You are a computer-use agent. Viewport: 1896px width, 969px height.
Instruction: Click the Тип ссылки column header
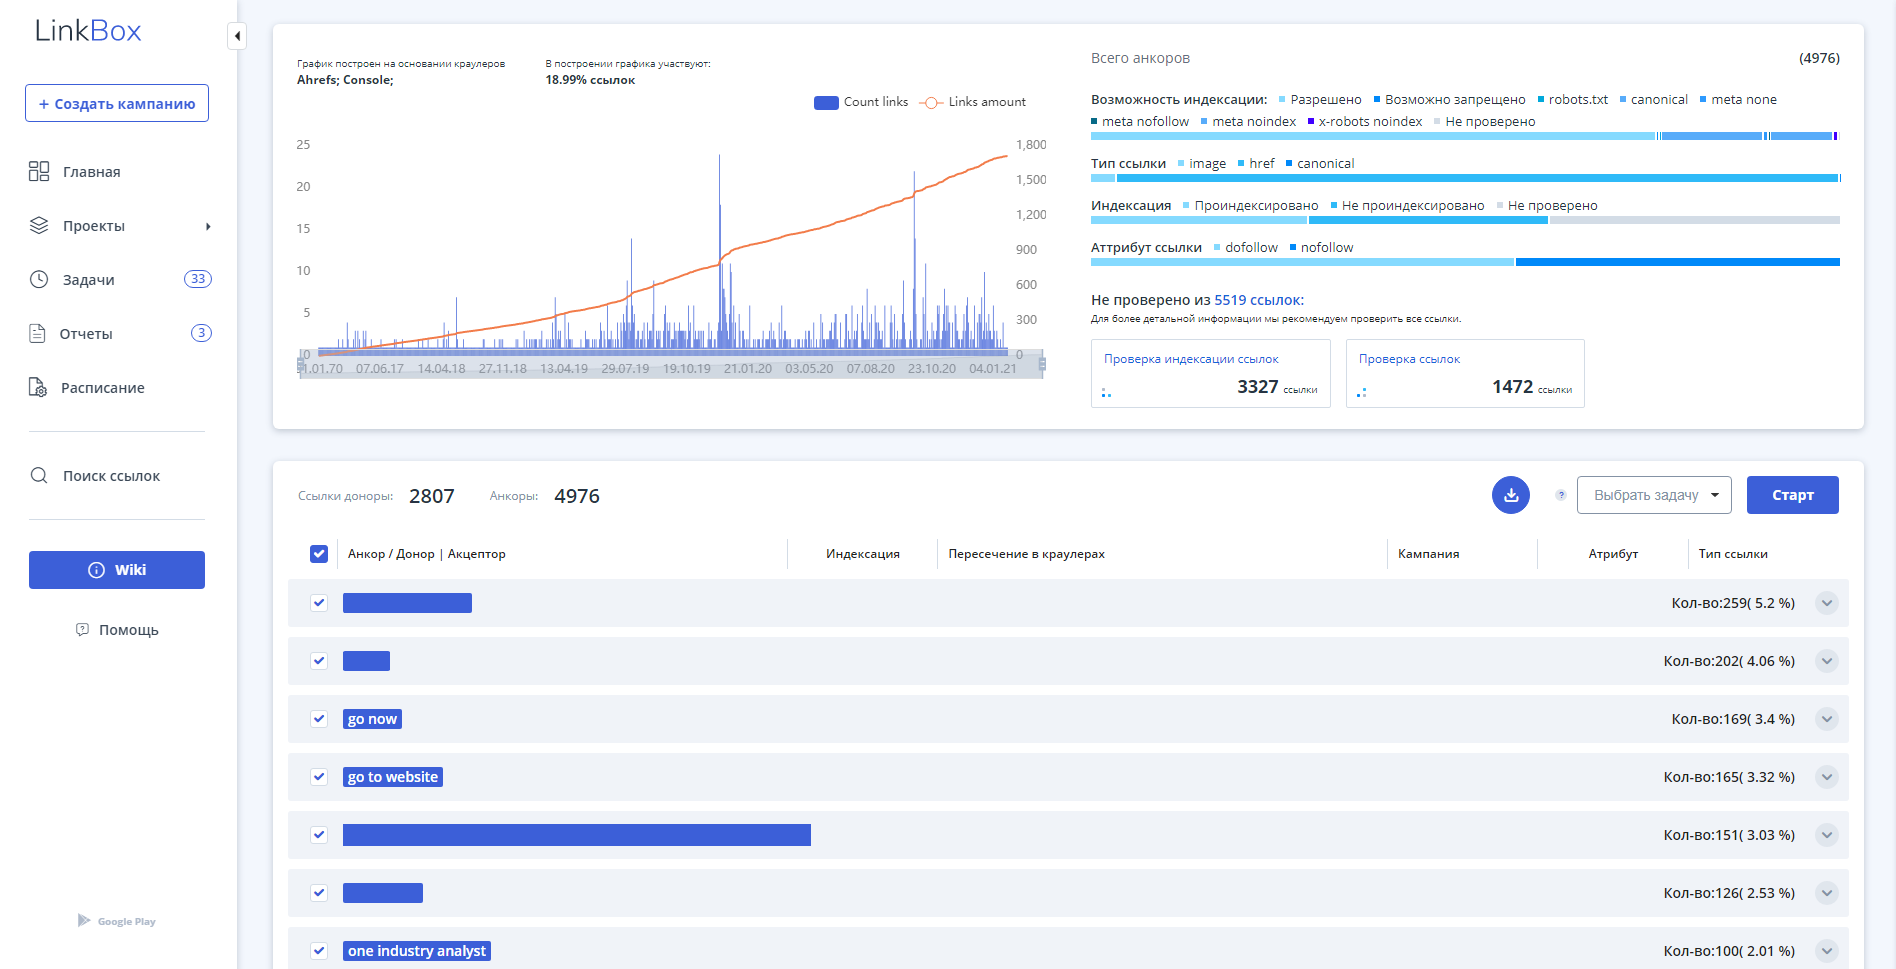[1733, 554]
